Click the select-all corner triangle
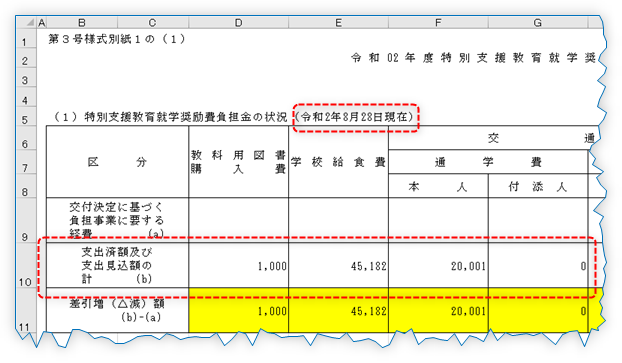The width and height of the screenshot is (622, 363). pyautogui.click(x=27, y=23)
